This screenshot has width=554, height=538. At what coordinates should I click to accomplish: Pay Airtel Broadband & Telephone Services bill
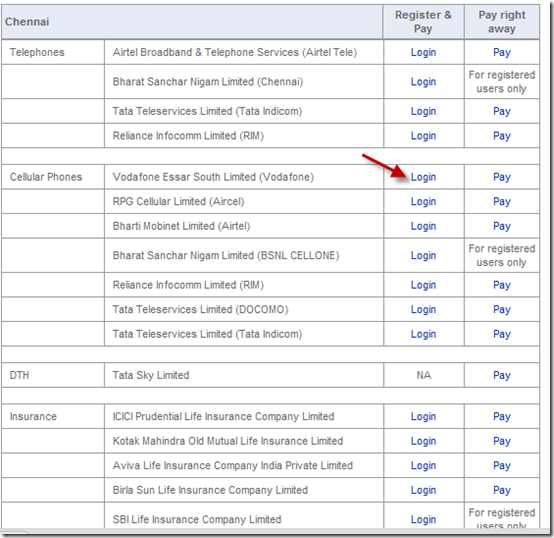point(502,52)
